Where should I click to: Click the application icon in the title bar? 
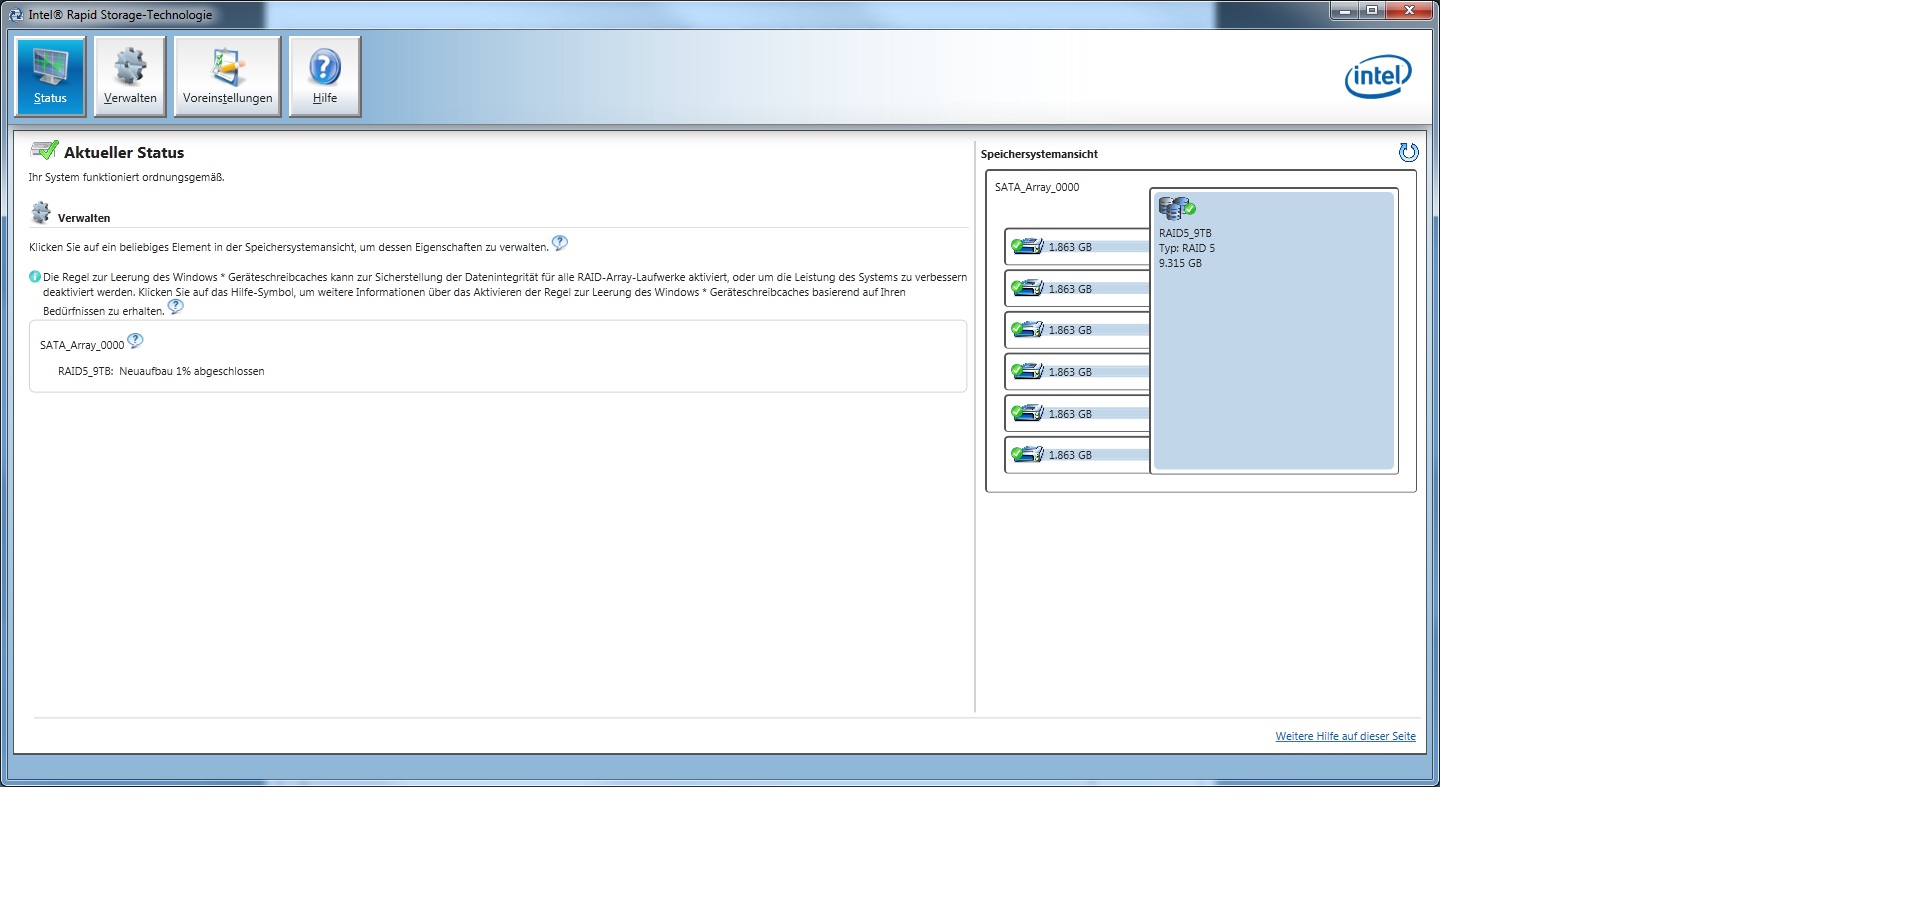click(16, 15)
